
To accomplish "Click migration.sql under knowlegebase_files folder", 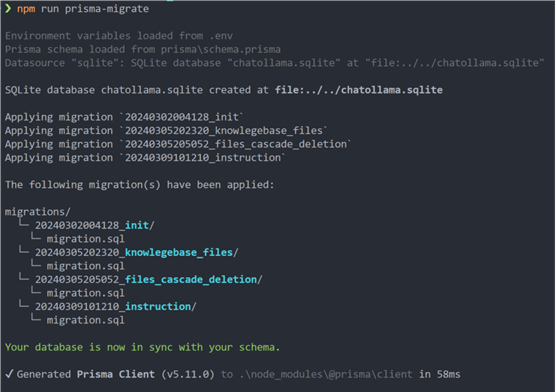I will coord(85,266).
